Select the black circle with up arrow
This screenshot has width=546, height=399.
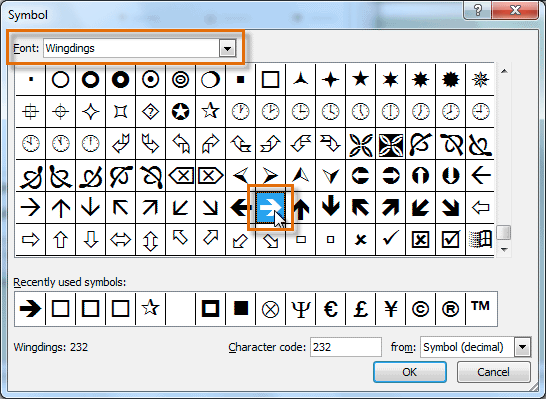(420, 176)
